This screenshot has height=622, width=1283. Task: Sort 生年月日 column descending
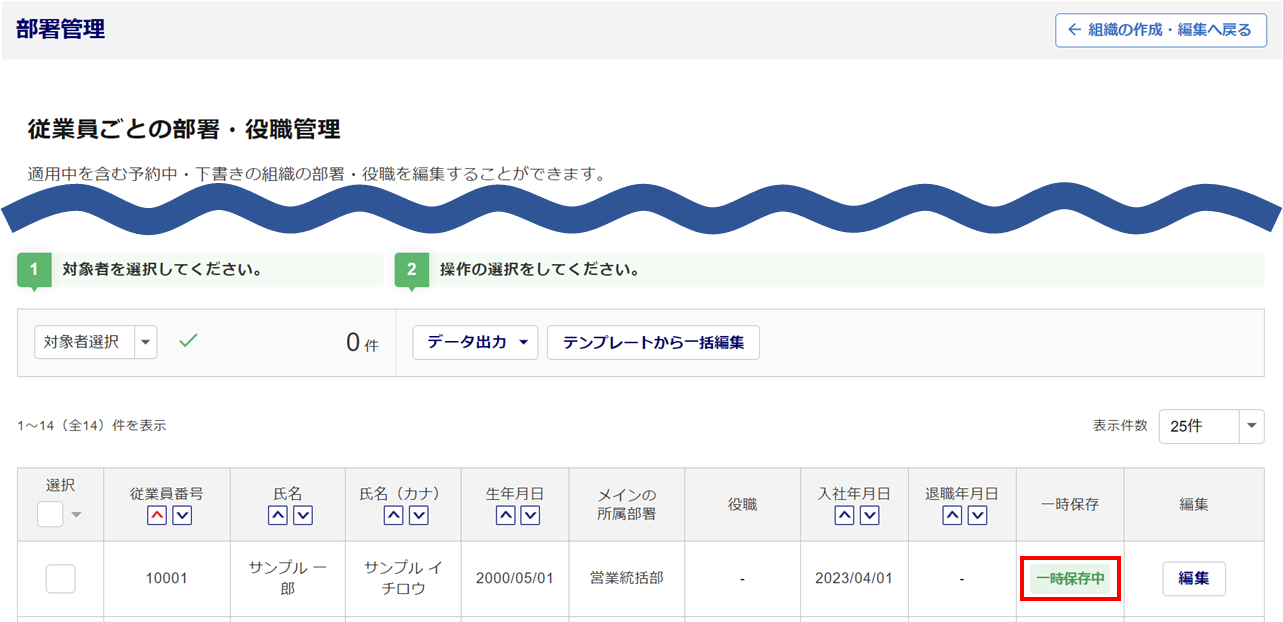click(530, 515)
